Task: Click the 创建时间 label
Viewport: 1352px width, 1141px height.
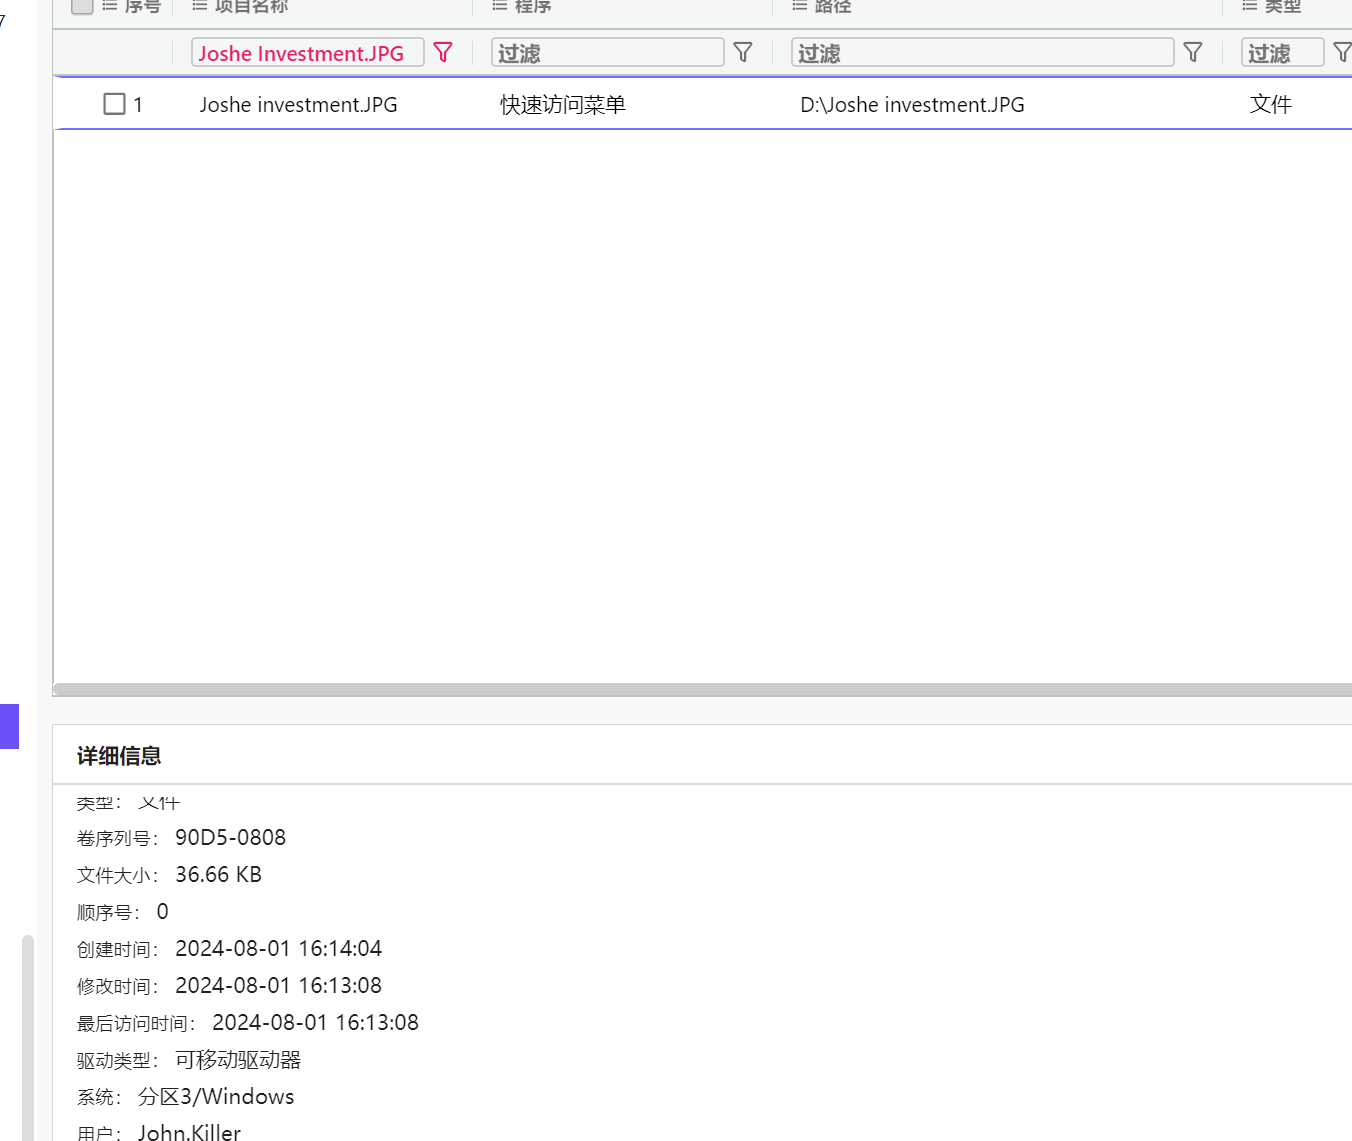Action: tap(118, 949)
